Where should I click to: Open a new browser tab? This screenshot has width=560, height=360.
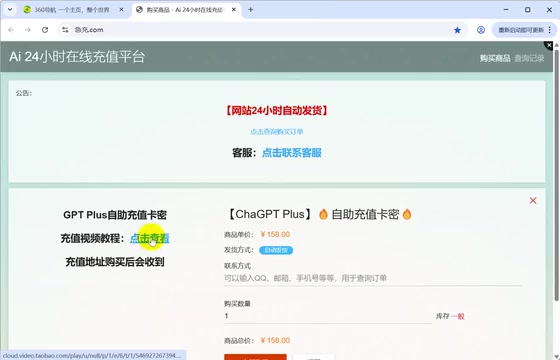click(251, 10)
